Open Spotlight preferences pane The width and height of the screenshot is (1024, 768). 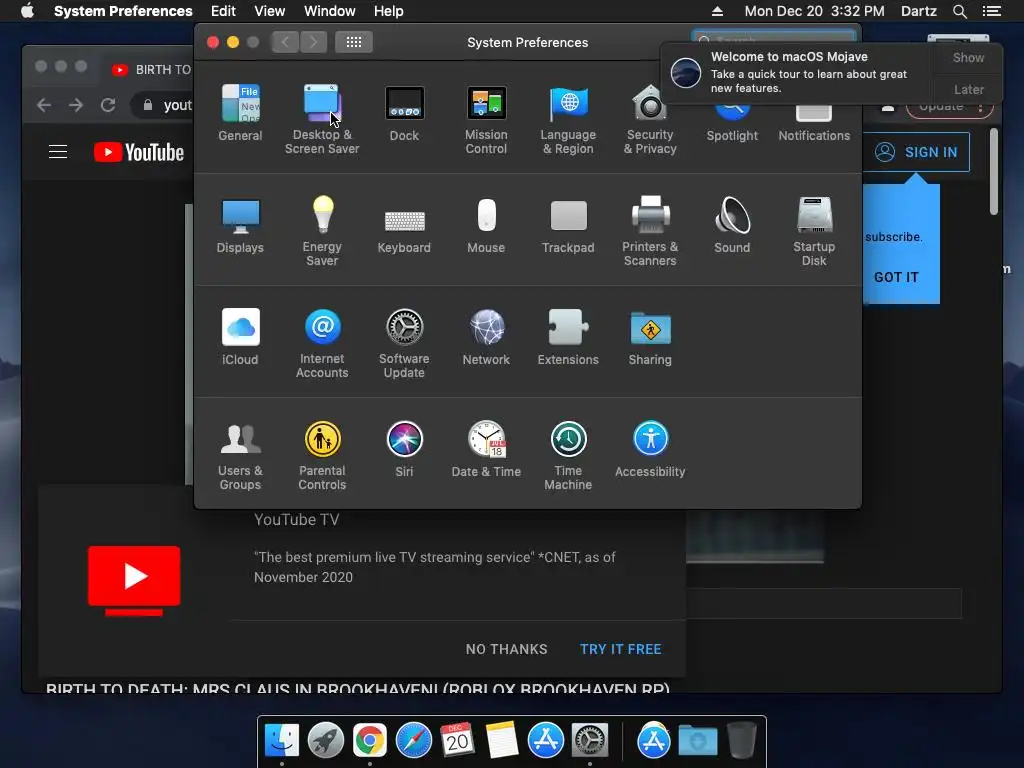[x=732, y=121]
